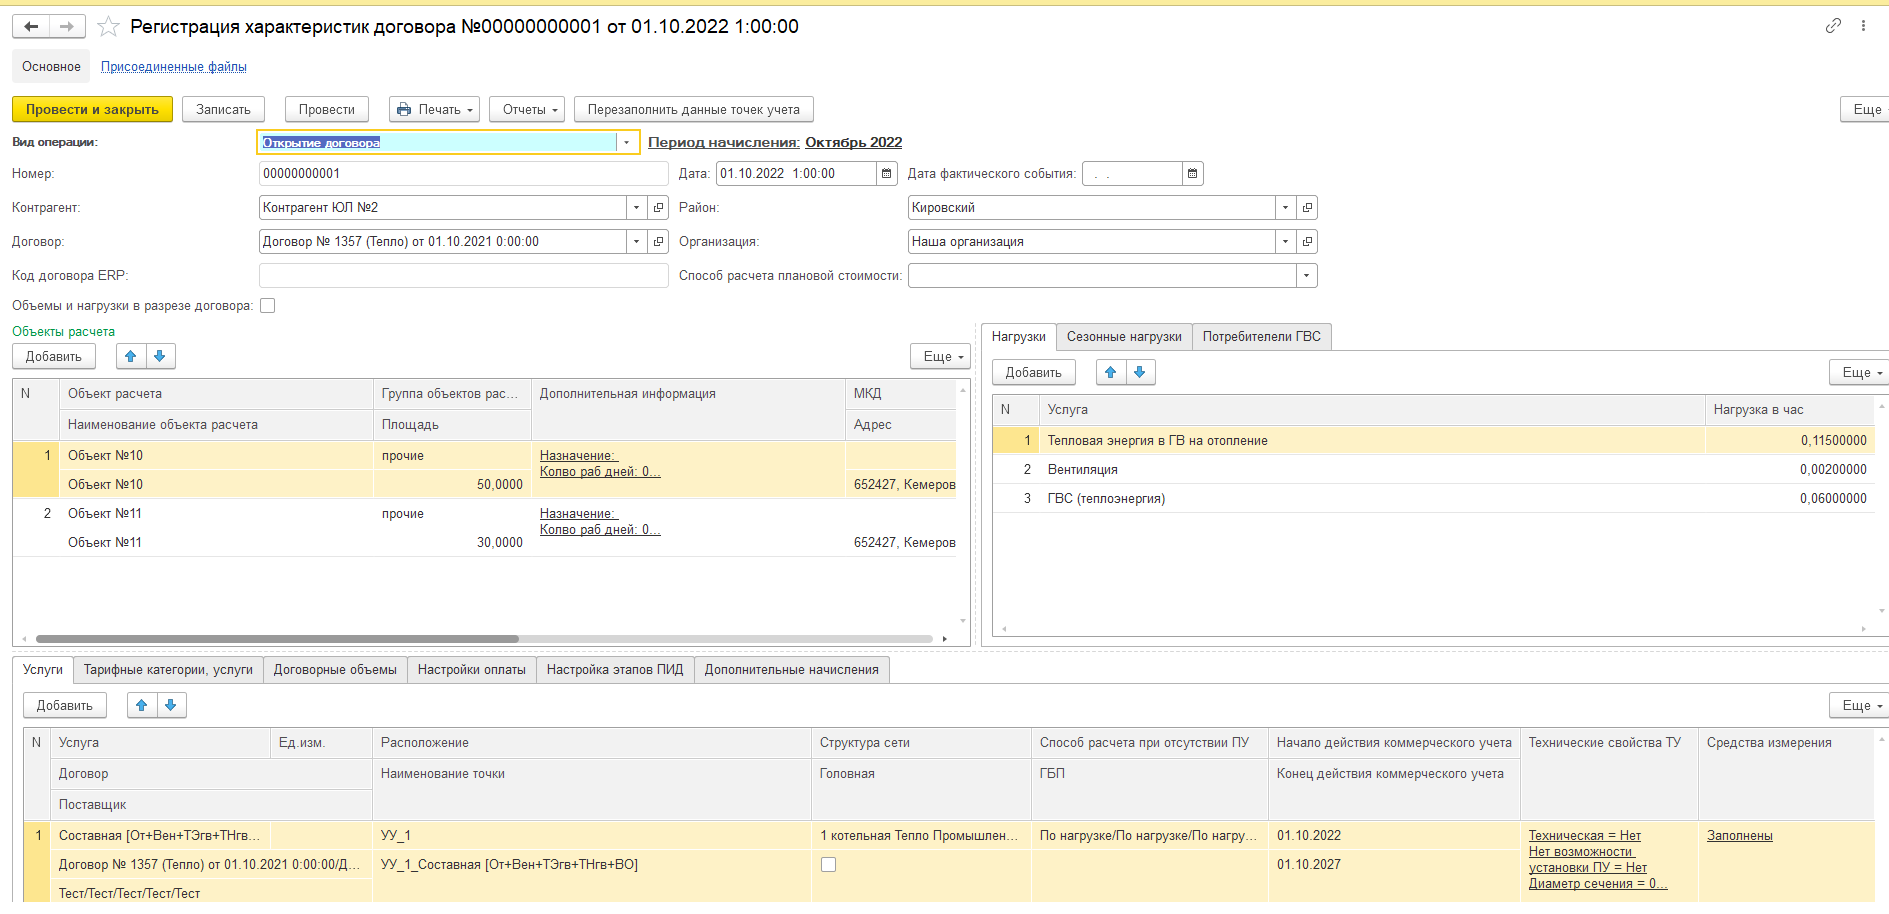This screenshot has width=1889, height=914.
Task: Toggle Объемы и нагрузки в разрезе договора checkbox
Action: 268,306
